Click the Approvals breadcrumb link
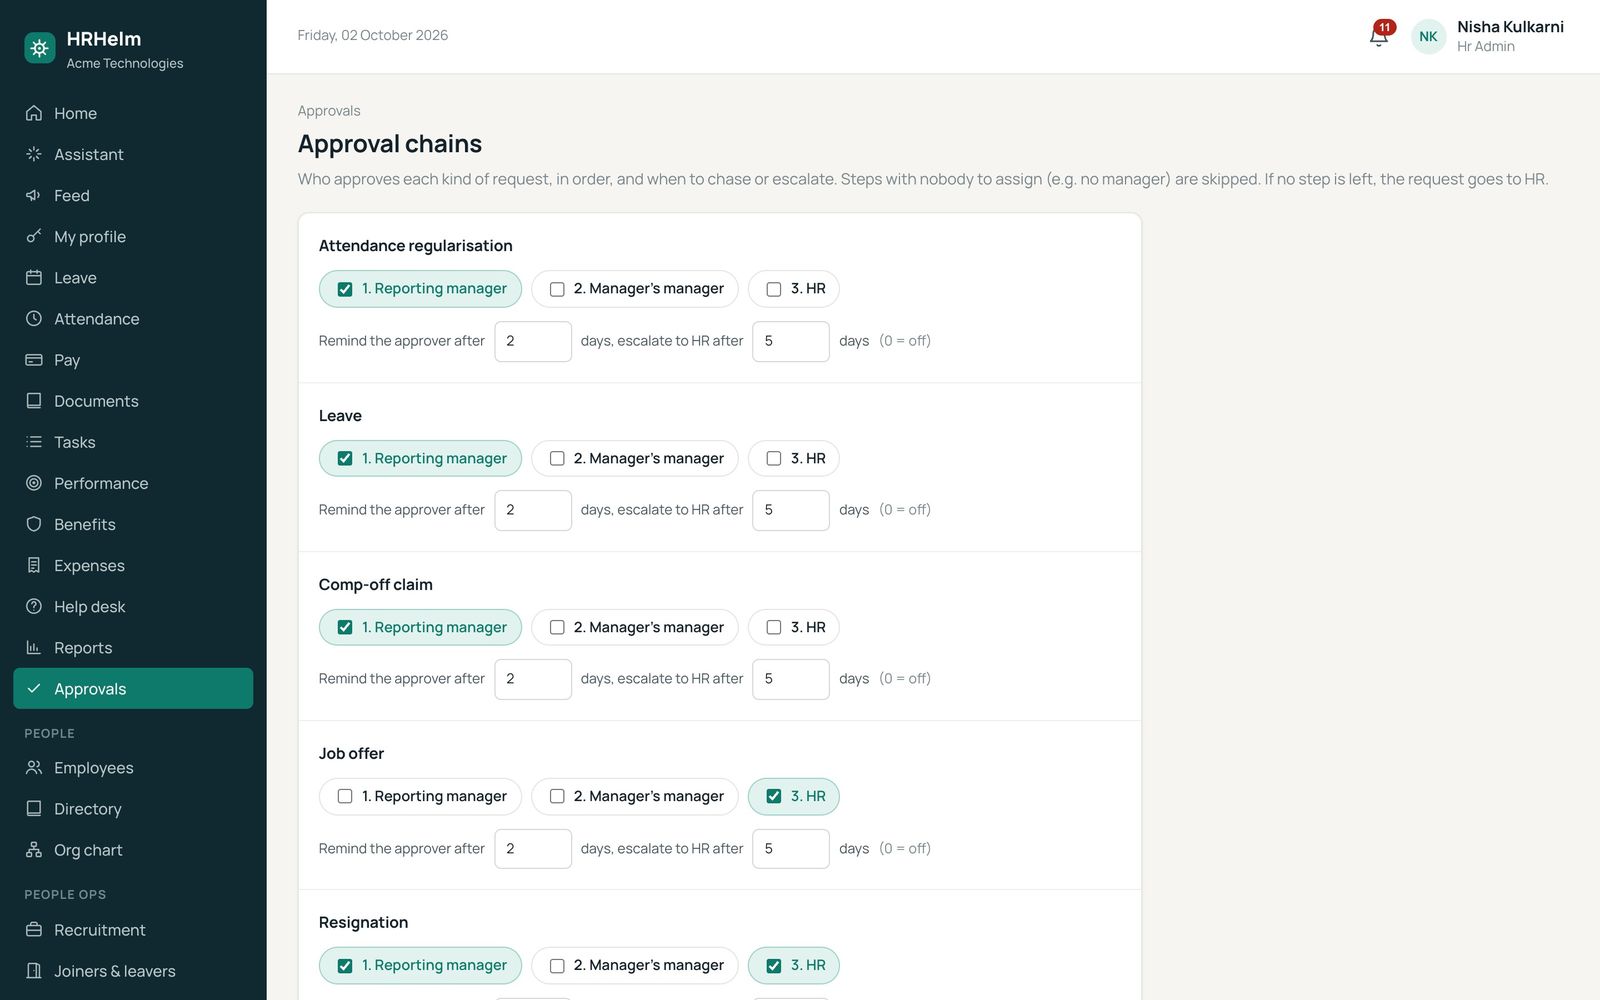The image size is (1600, 1000). click(329, 111)
